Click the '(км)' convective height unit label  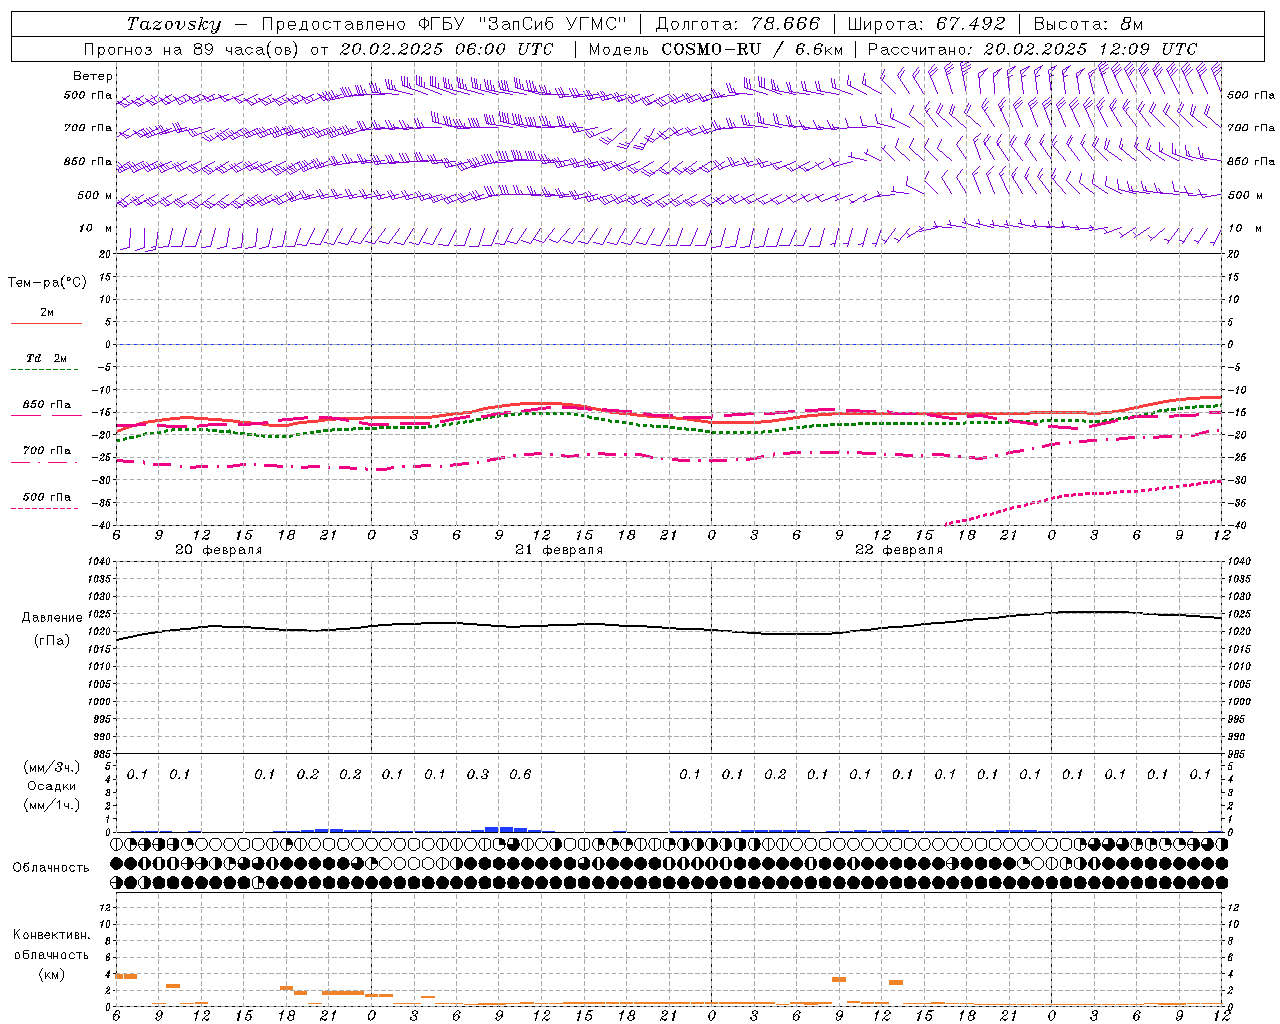coord(52,974)
